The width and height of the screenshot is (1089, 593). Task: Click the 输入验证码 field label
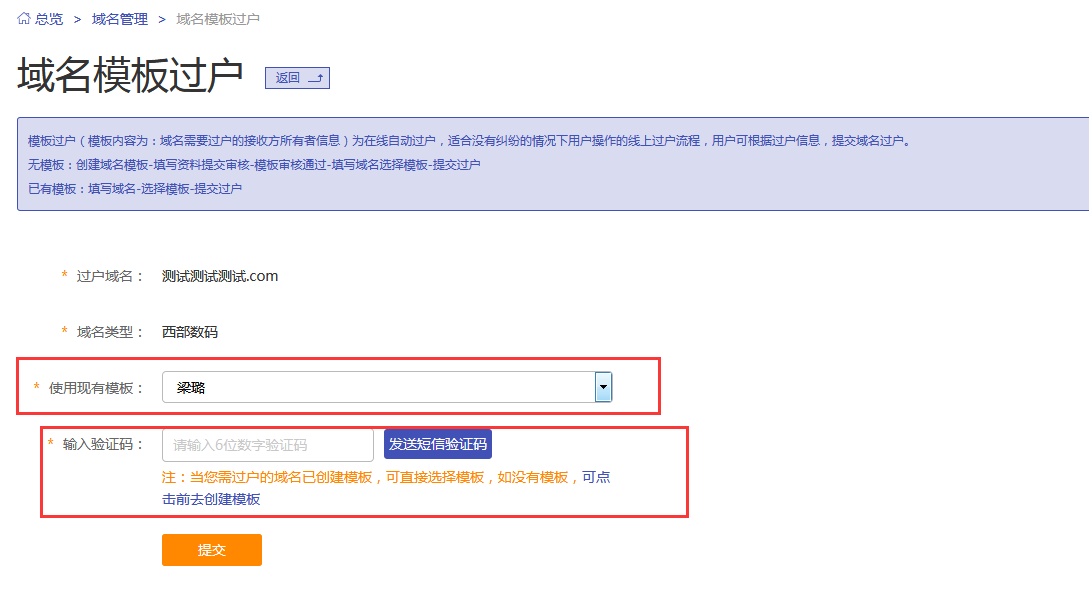click(x=104, y=444)
